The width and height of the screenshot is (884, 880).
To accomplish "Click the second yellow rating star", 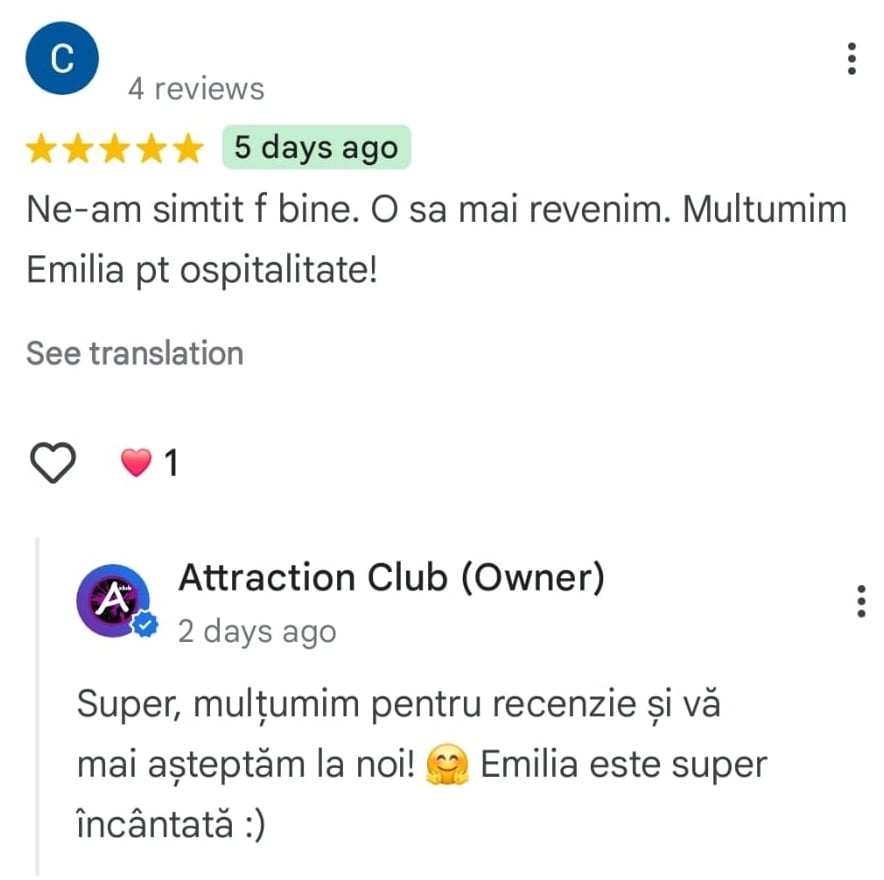I will point(78,148).
